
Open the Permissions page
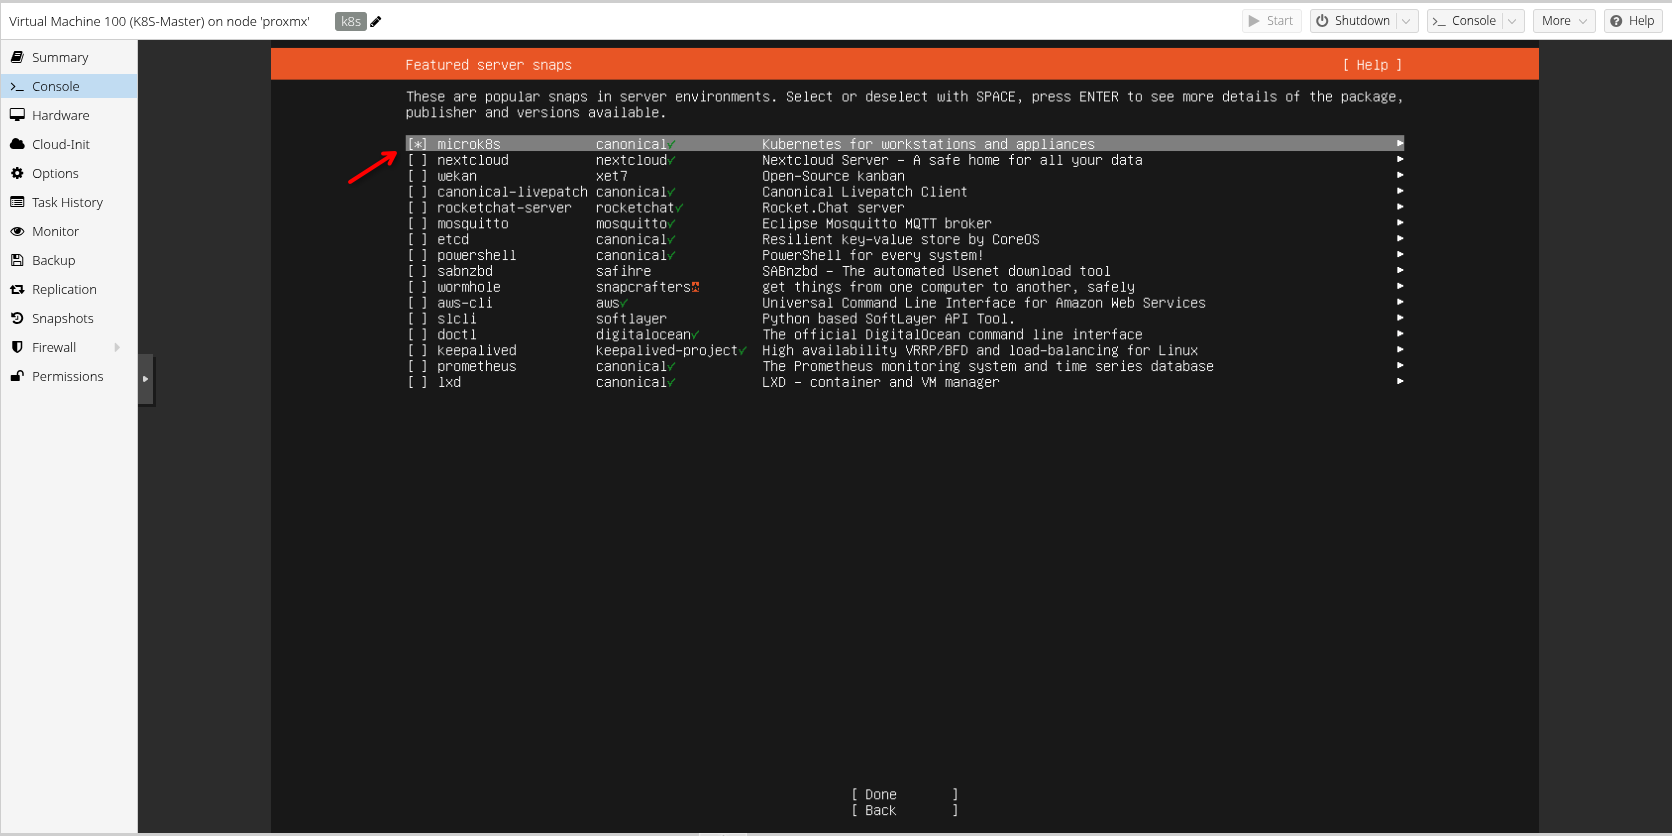69,376
